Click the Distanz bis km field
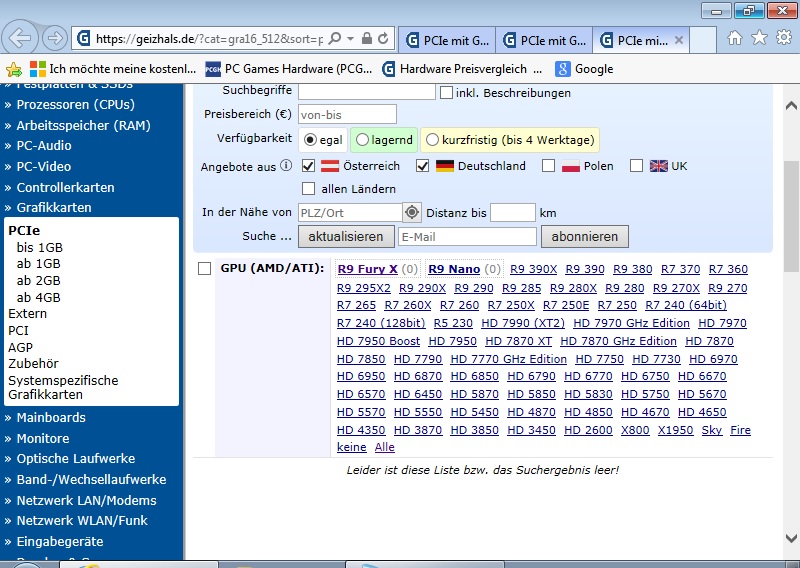The height and width of the screenshot is (568, 800). pos(513,212)
